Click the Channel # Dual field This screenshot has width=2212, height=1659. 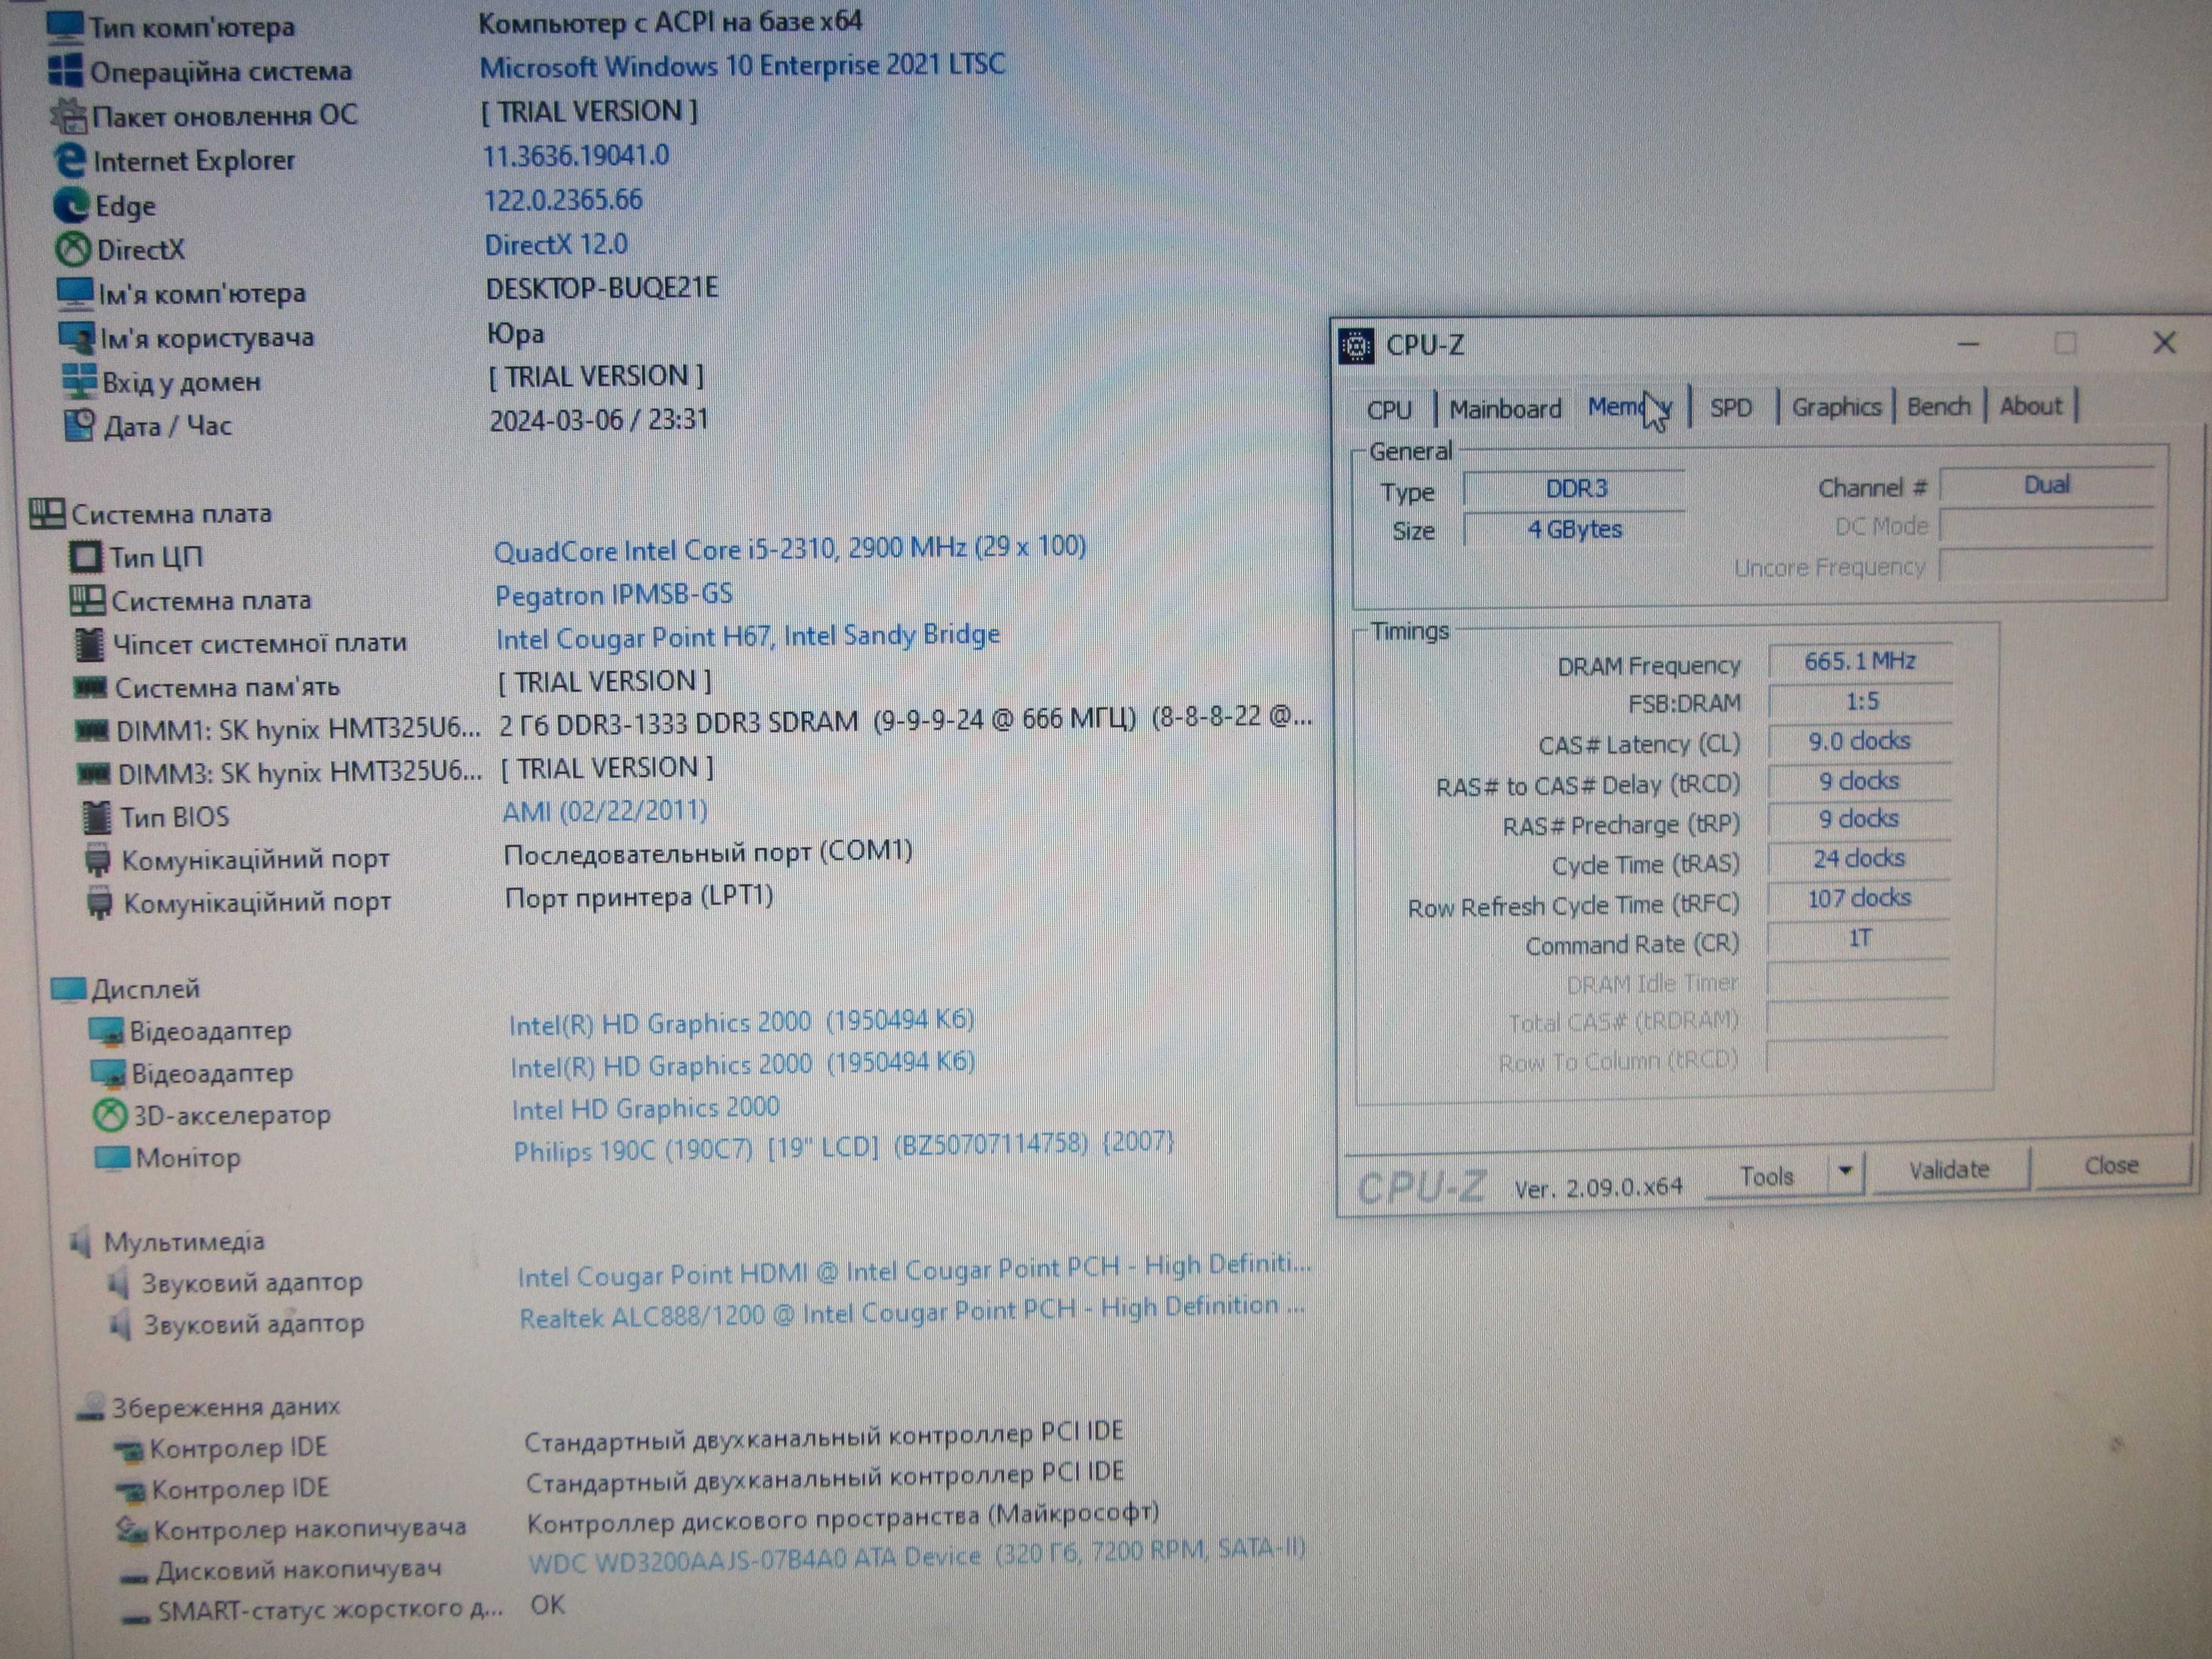click(2046, 485)
